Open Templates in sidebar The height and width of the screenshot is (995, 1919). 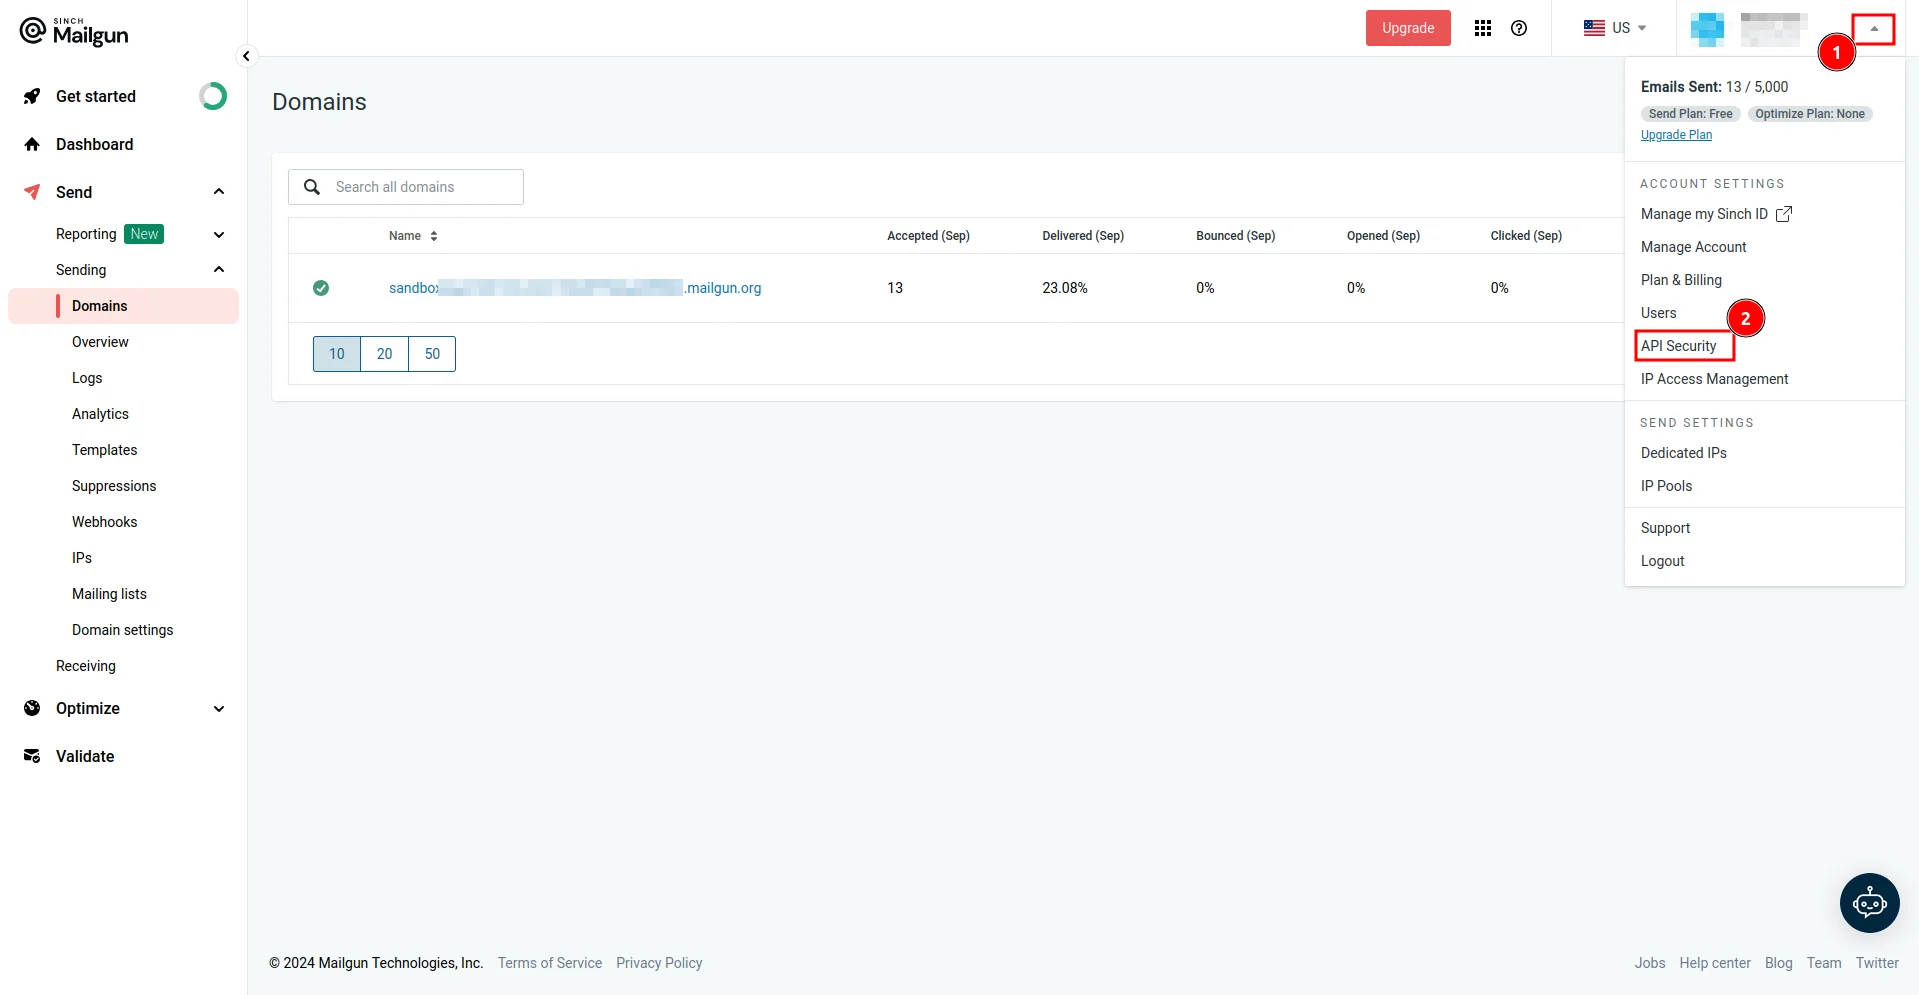coord(104,450)
